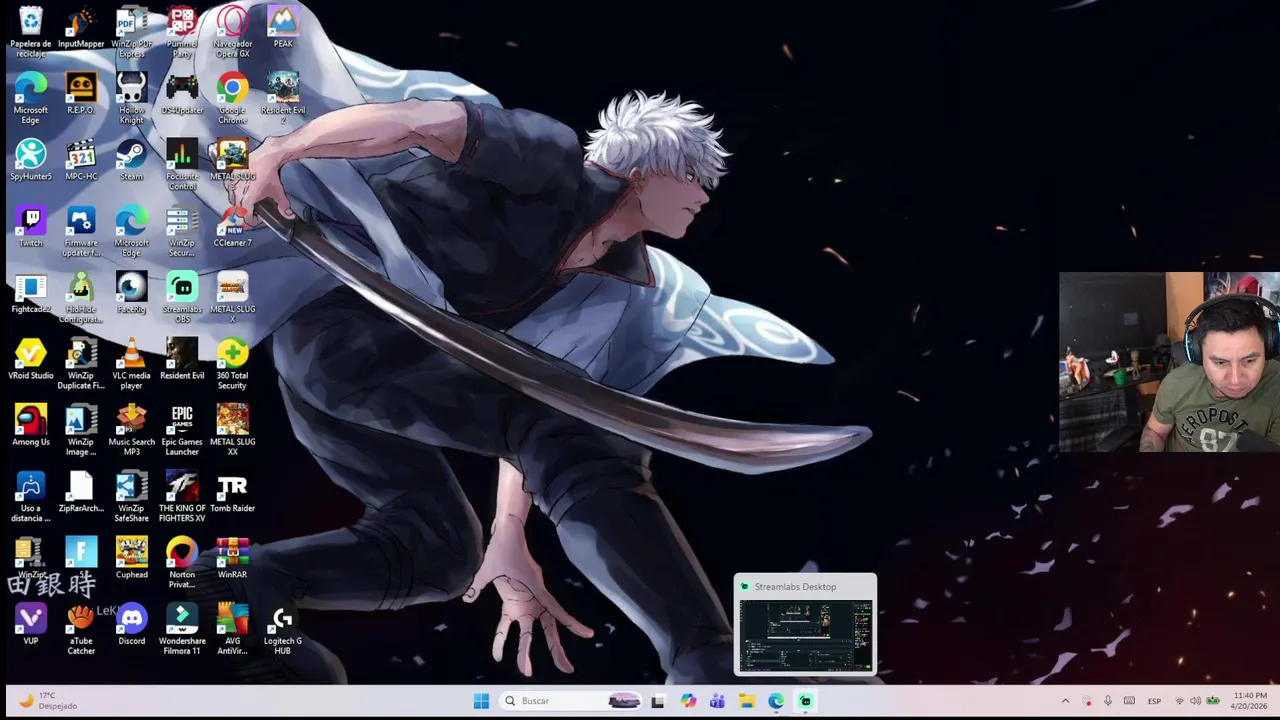Click the AVG AntiVir... shortcut

tap(232, 630)
